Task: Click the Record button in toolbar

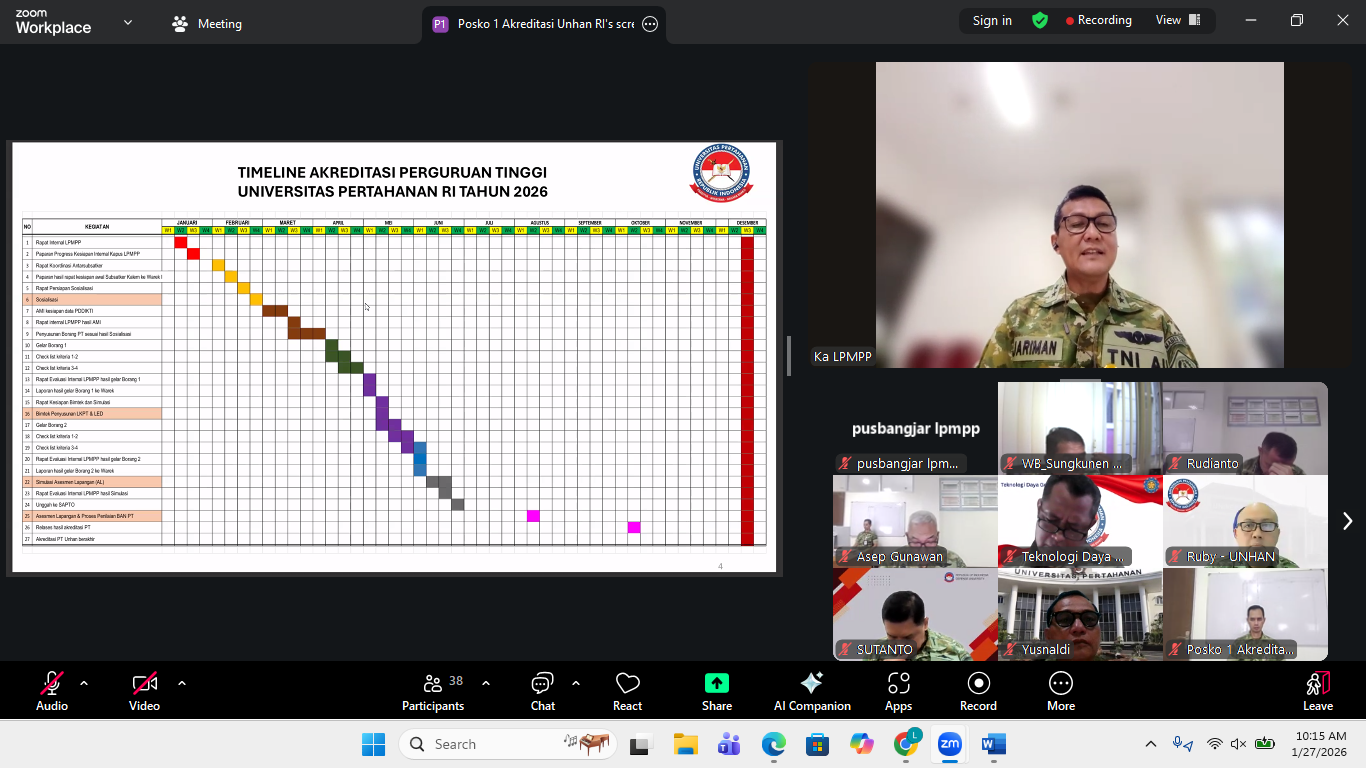Action: click(x=978, y=690)
